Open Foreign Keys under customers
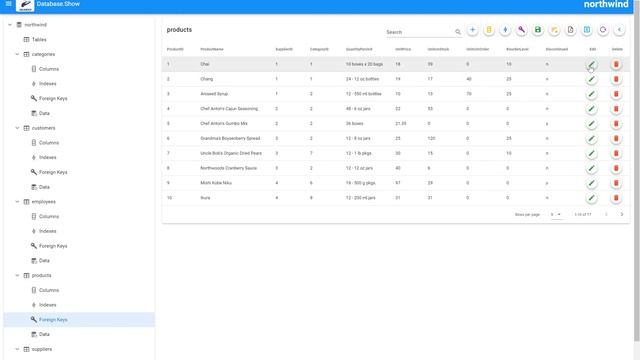The height and width of the screenshot is (360, 640). pyautogui.click(x=53, y=172)
